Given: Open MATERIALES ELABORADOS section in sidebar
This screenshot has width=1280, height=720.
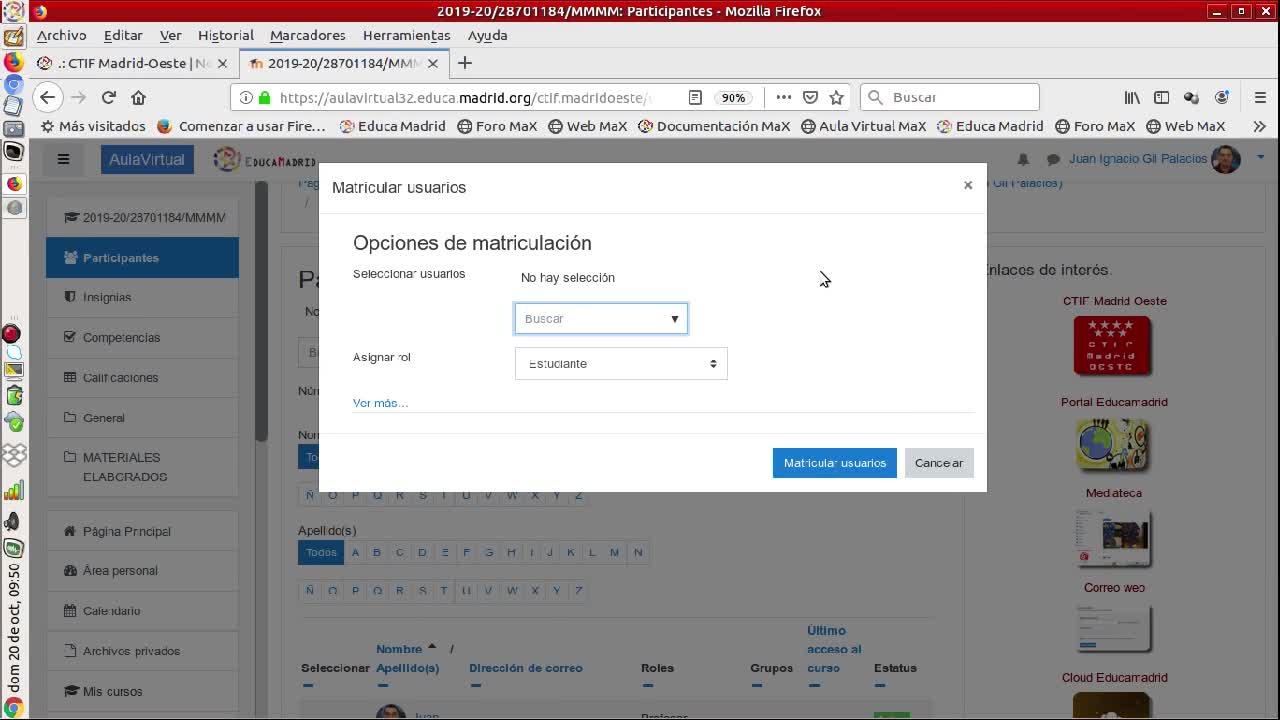Looking at the screenshot, I should [142, 467].
